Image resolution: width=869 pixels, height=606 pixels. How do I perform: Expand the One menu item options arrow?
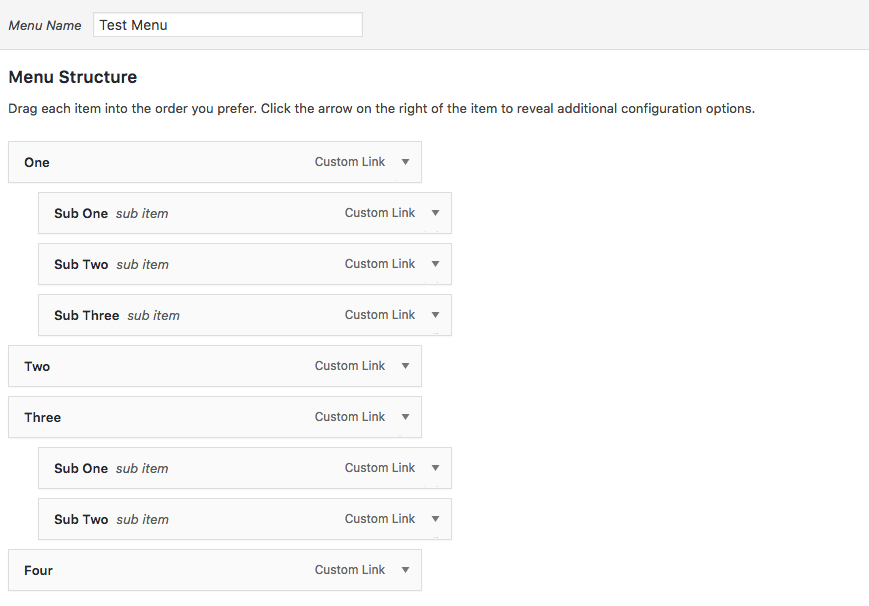(x=405, y=162)
